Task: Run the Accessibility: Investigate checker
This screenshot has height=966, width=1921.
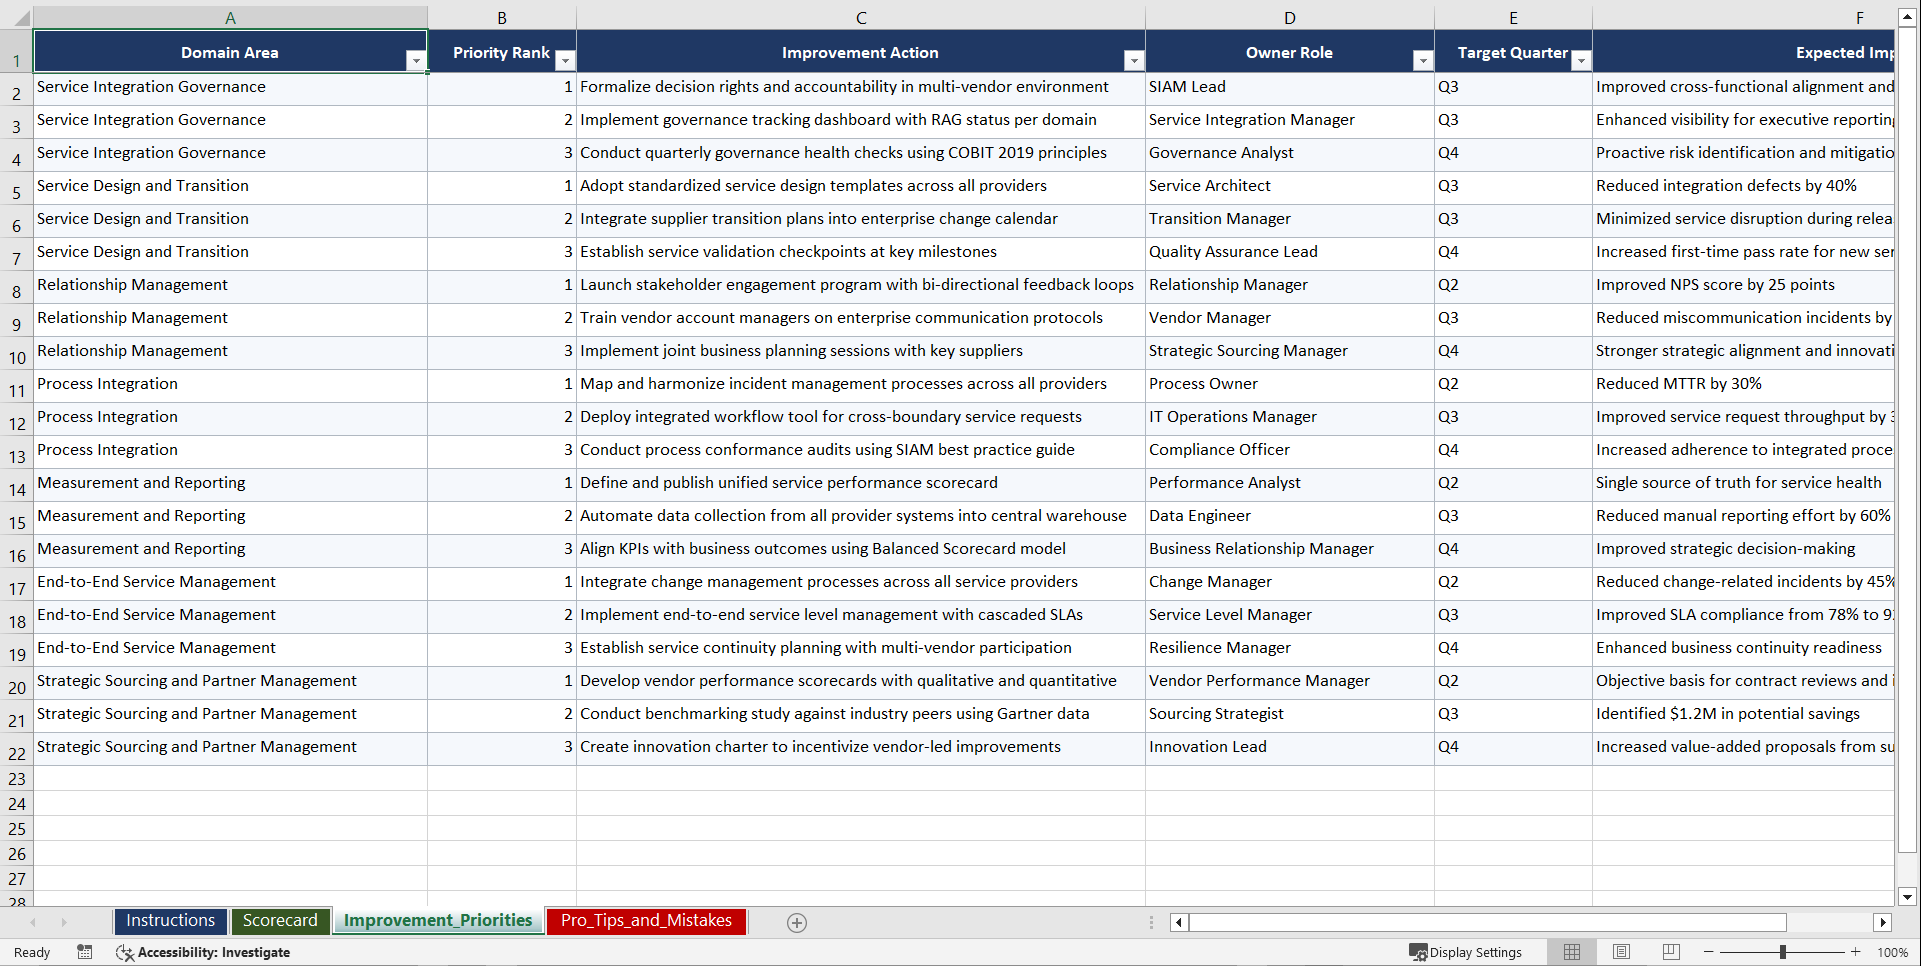Action: (x=203, y=952)
